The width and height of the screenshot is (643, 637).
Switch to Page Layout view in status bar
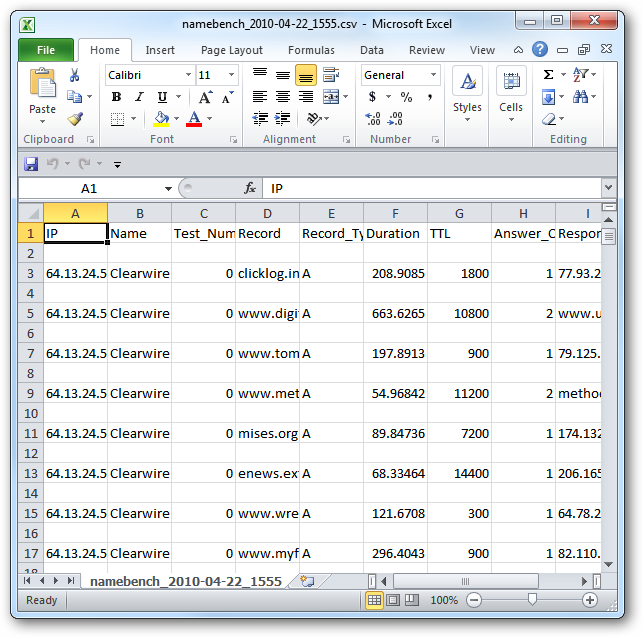pyautogui.click(x=393, y=600)
